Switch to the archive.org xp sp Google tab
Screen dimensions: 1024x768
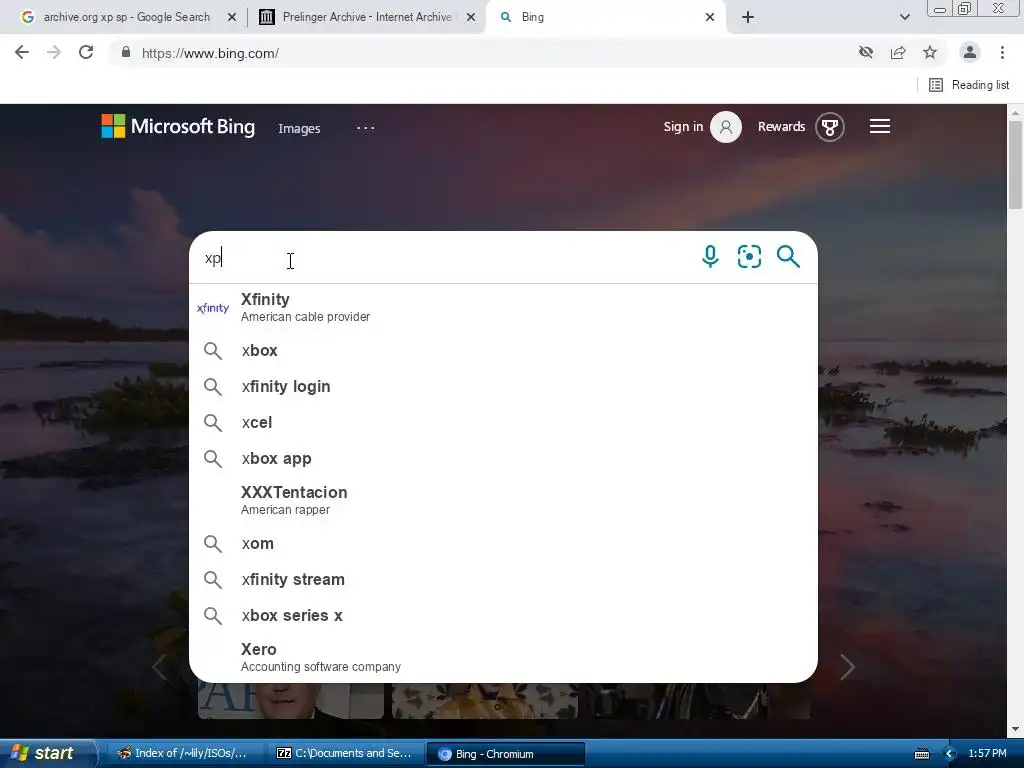127,17
